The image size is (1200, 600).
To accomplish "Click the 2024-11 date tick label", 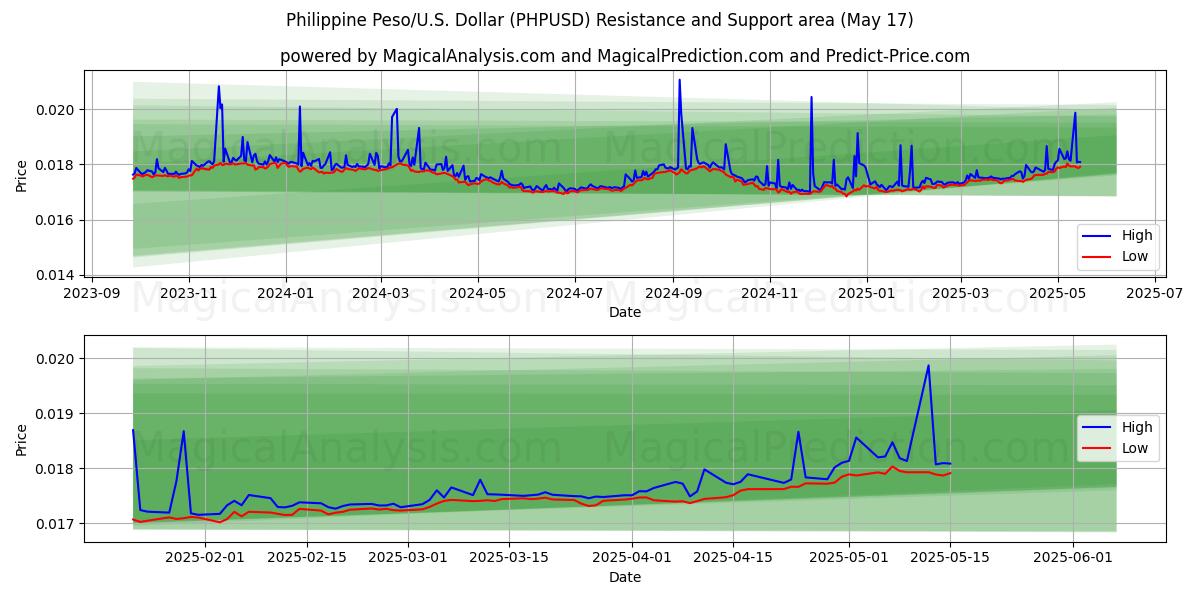I will 768,294.
